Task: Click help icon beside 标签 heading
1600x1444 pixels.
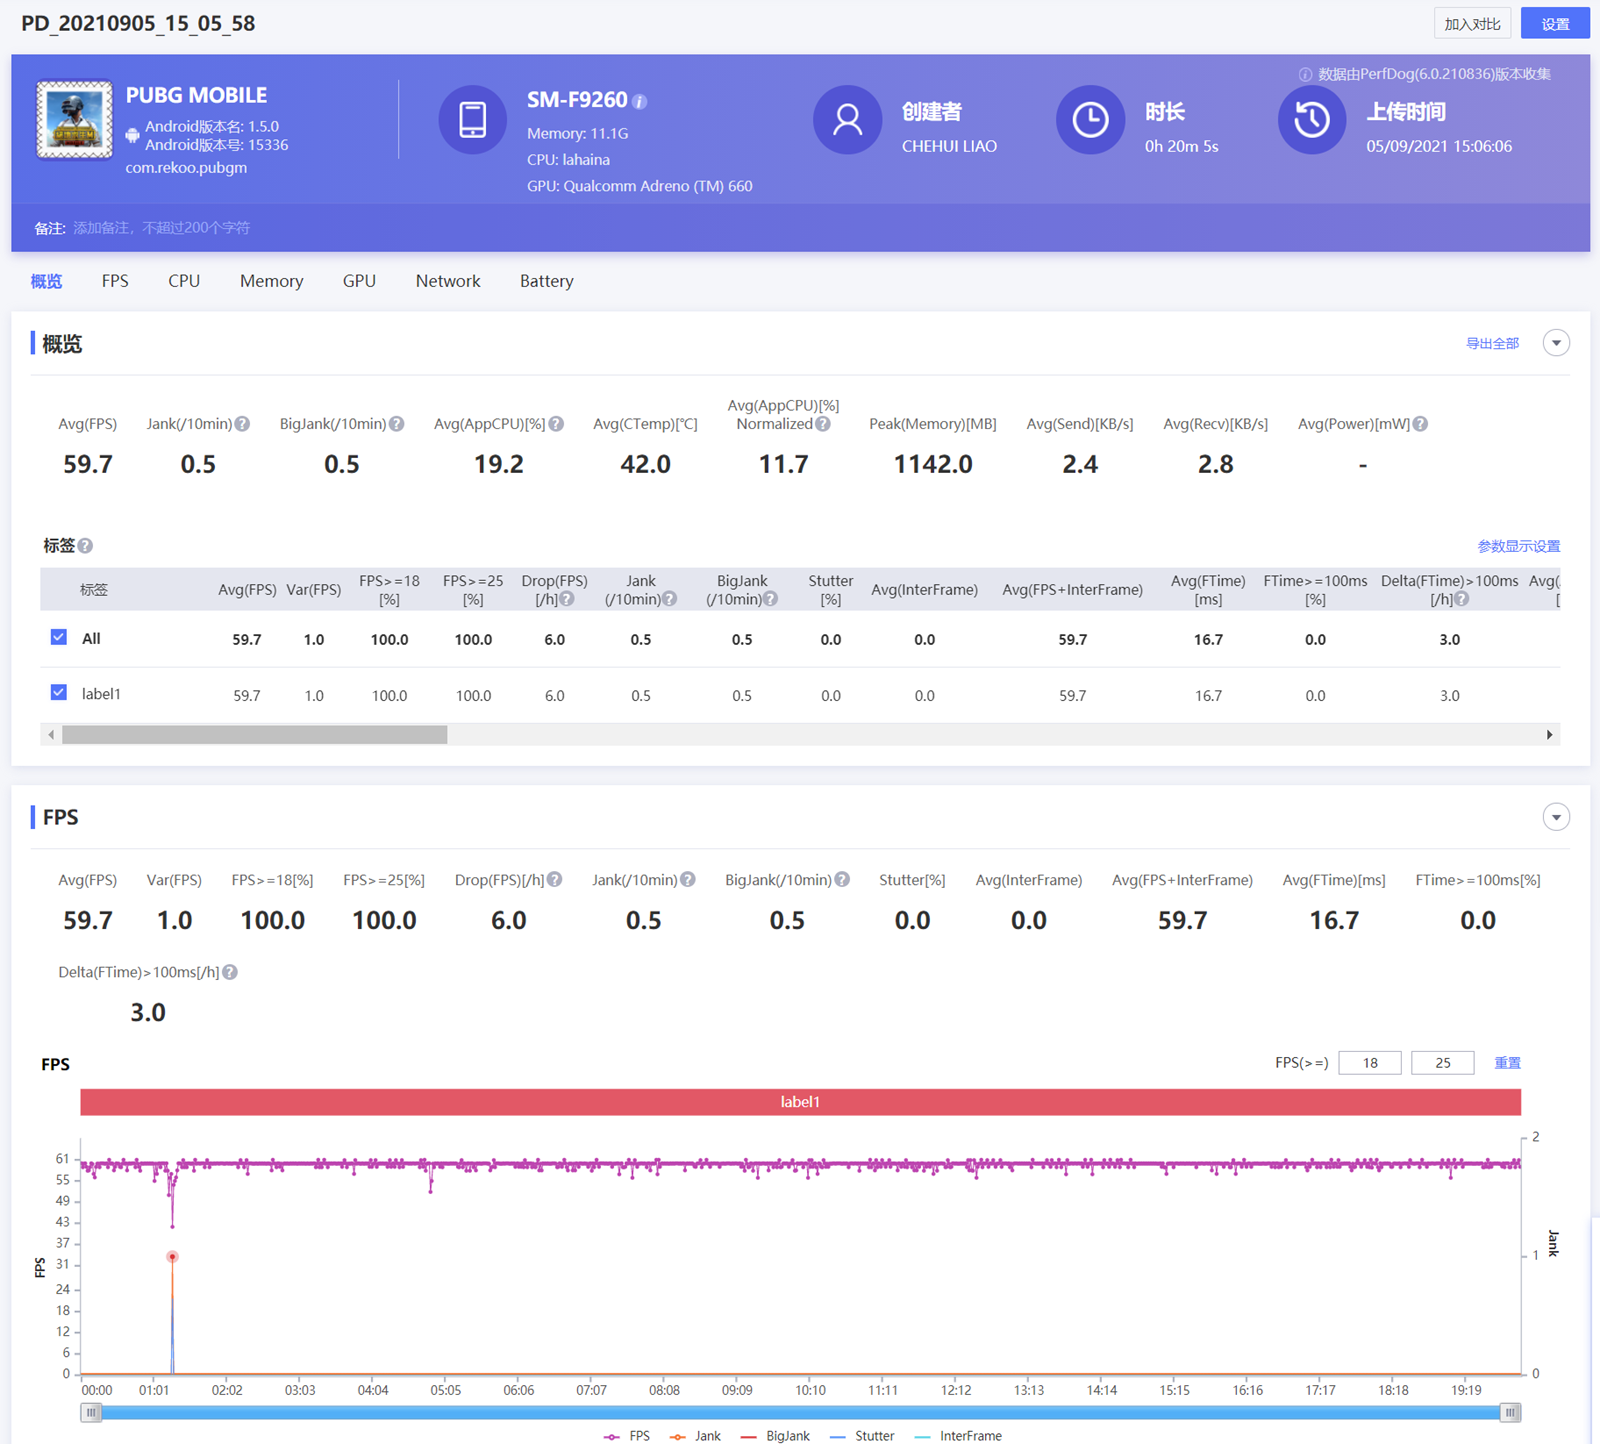Action: (86, 546)
